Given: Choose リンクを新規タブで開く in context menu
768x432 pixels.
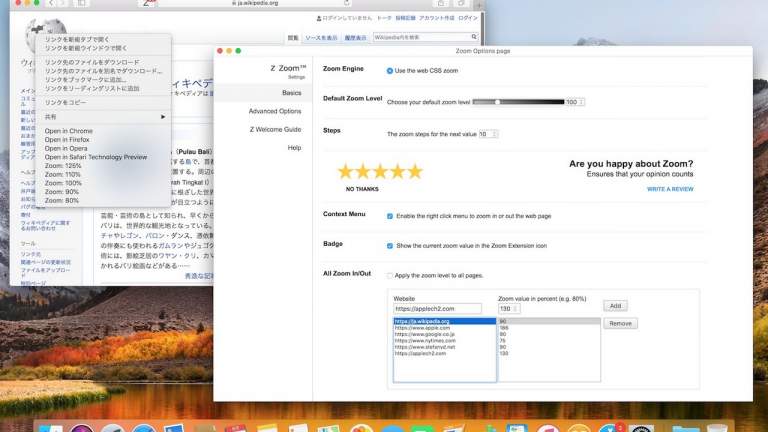Looking at the screenshot, I should (77, 39).
